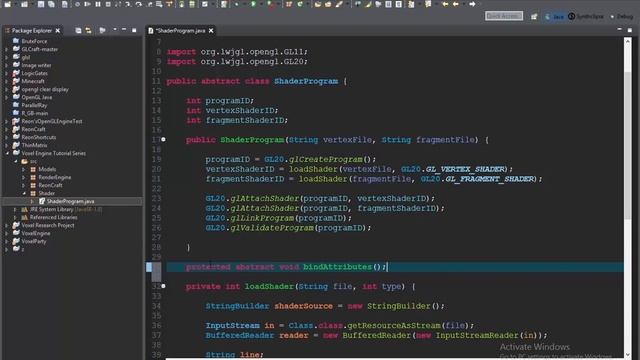Collapse Voxel Engine Tutorial Series project
This screenshot has height=360, width=640.
click(7, 153)
